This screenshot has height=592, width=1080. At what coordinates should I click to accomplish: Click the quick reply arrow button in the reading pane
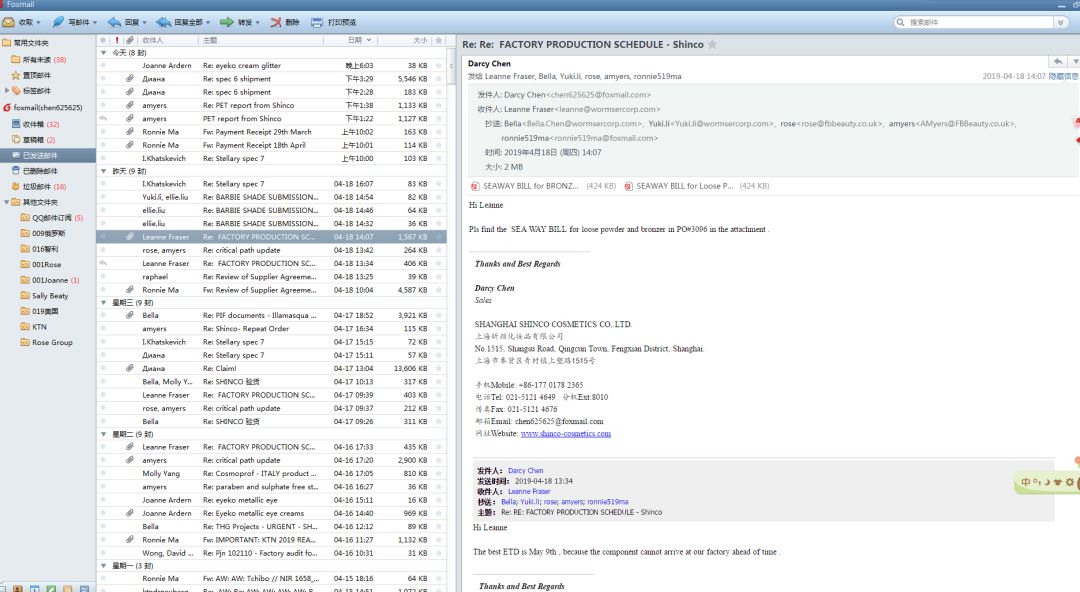[x=1057, y=61]
